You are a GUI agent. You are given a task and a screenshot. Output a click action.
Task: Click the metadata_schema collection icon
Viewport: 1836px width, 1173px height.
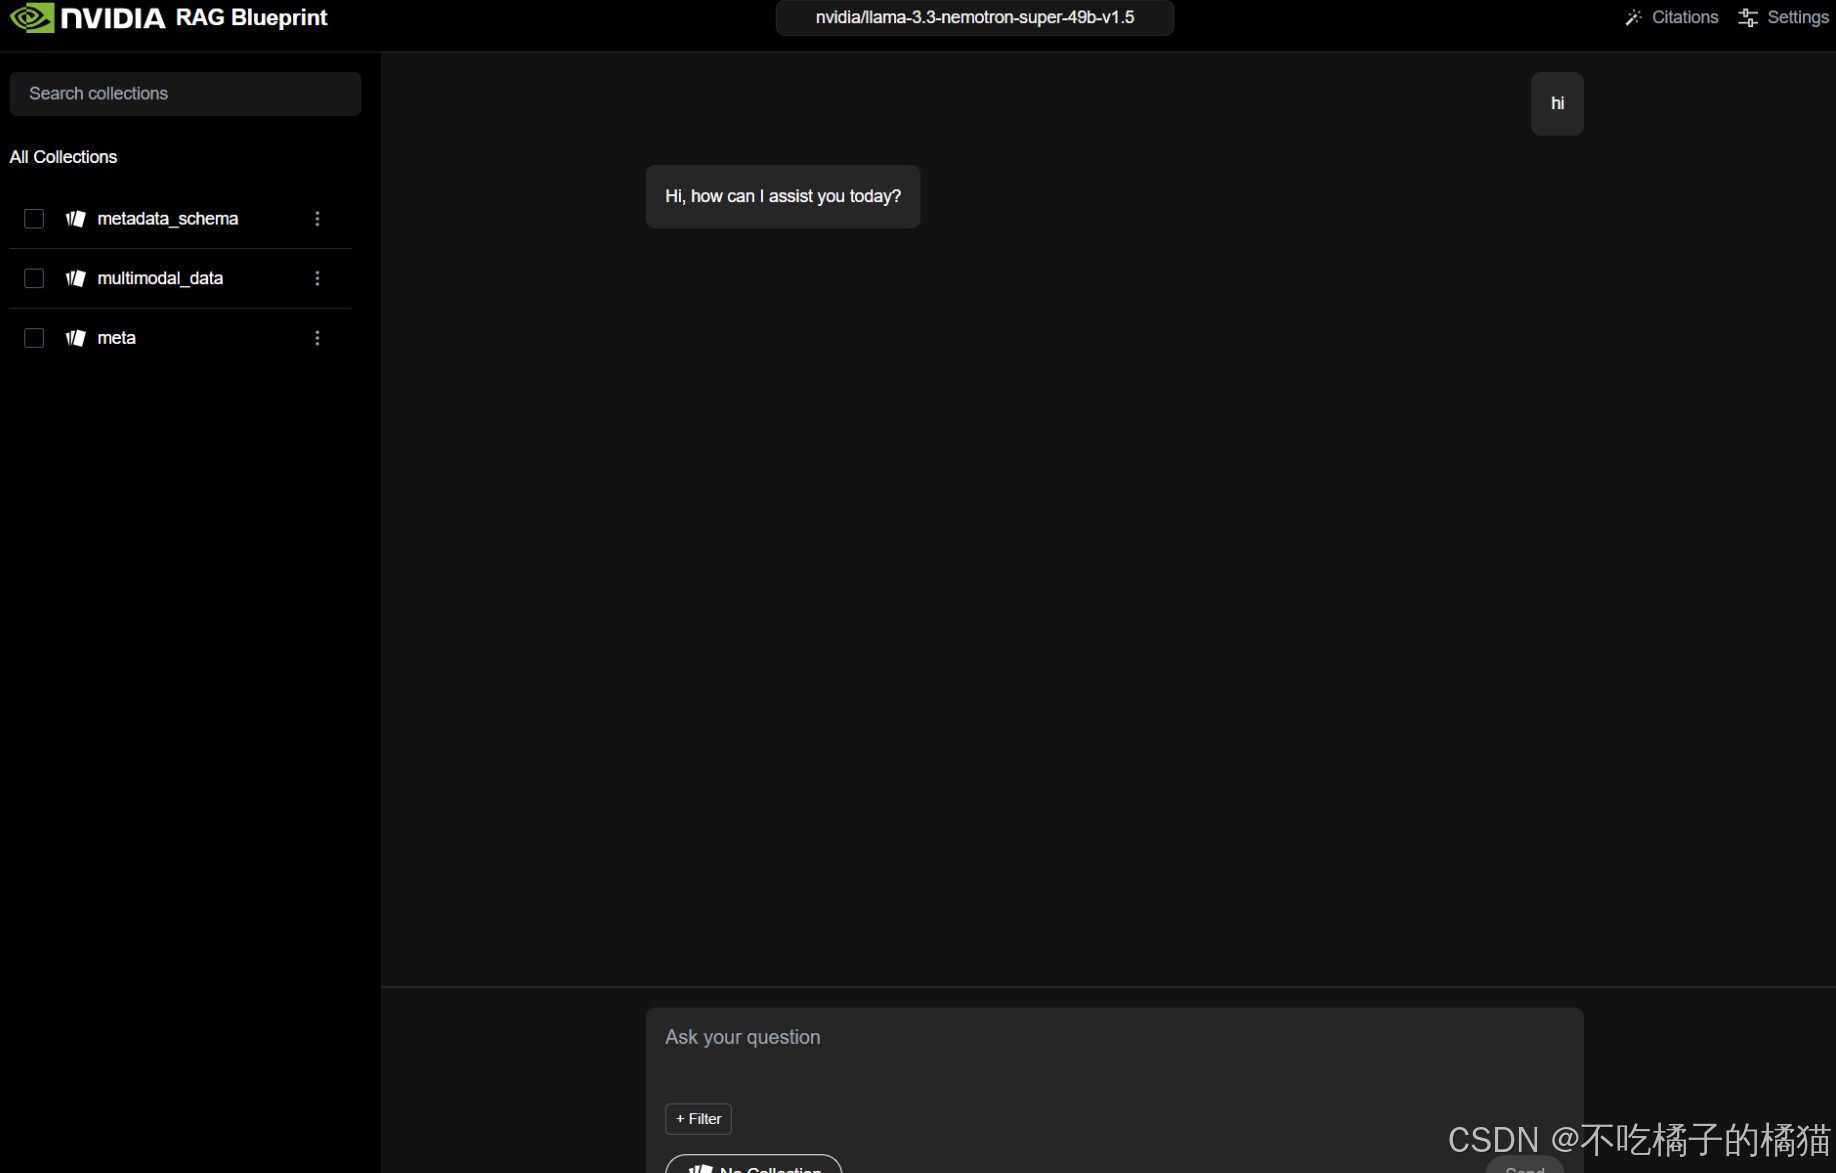coord(75,219)
